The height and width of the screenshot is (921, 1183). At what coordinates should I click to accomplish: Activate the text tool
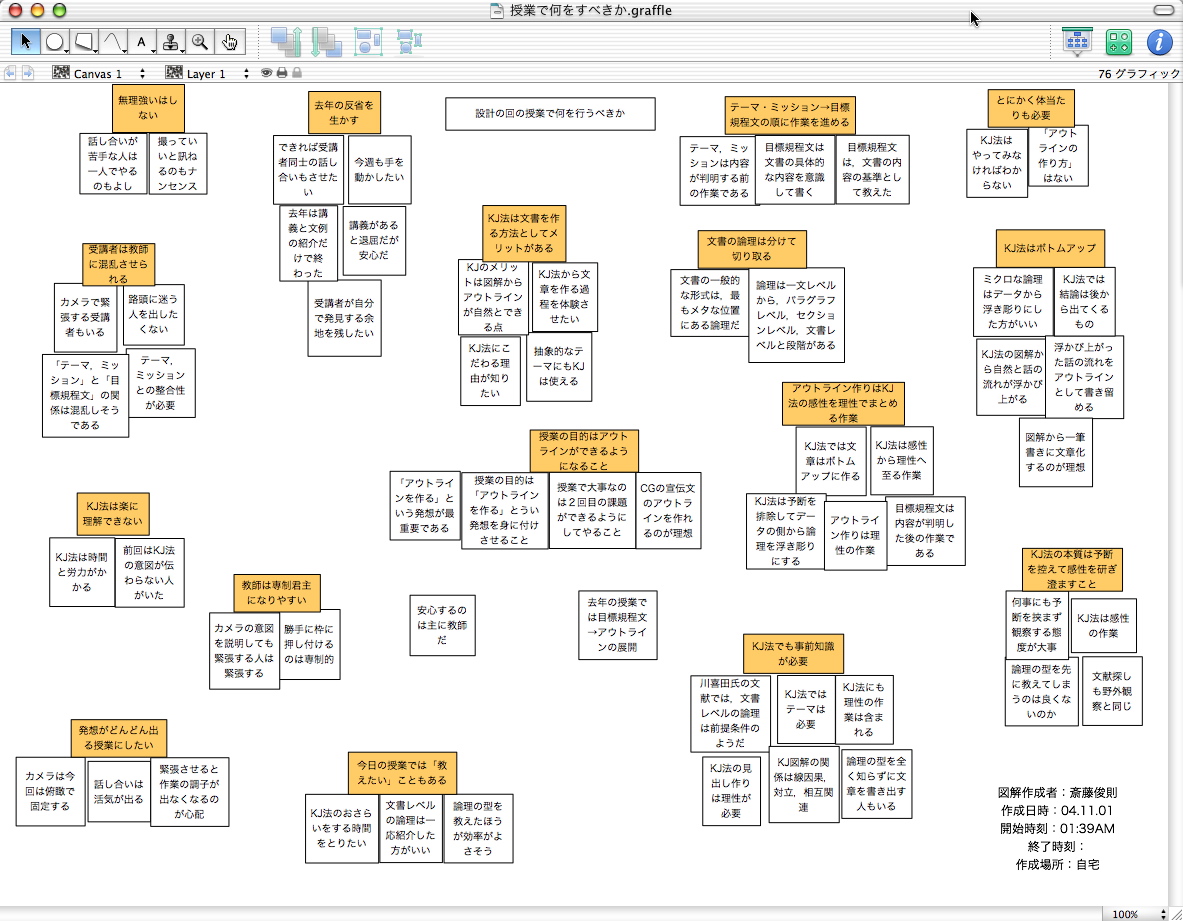tap(142, 42)
